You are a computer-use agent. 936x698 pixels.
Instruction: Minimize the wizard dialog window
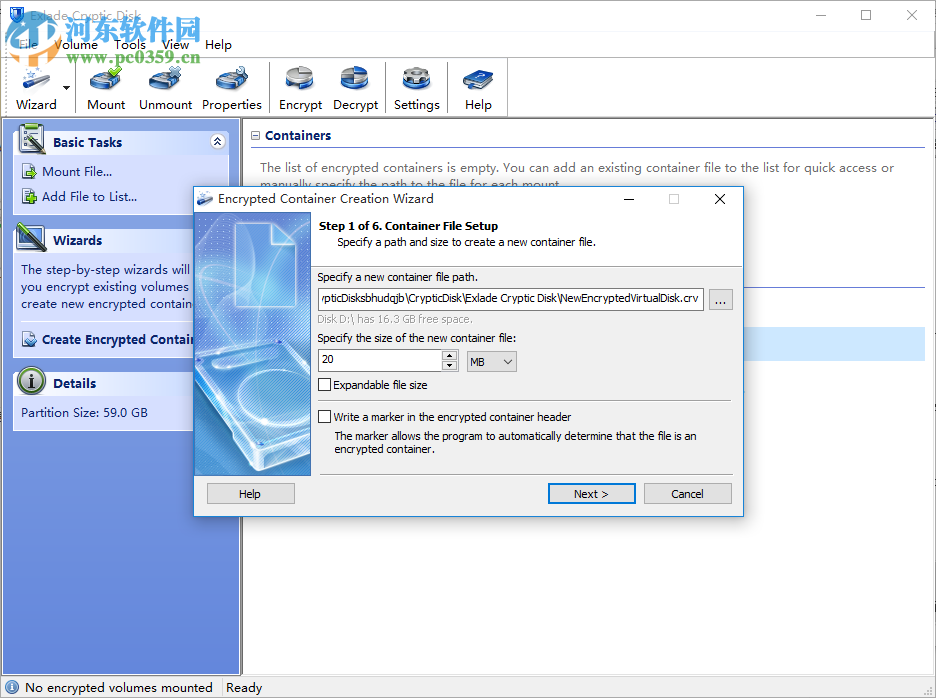click(x=629, y=199)
